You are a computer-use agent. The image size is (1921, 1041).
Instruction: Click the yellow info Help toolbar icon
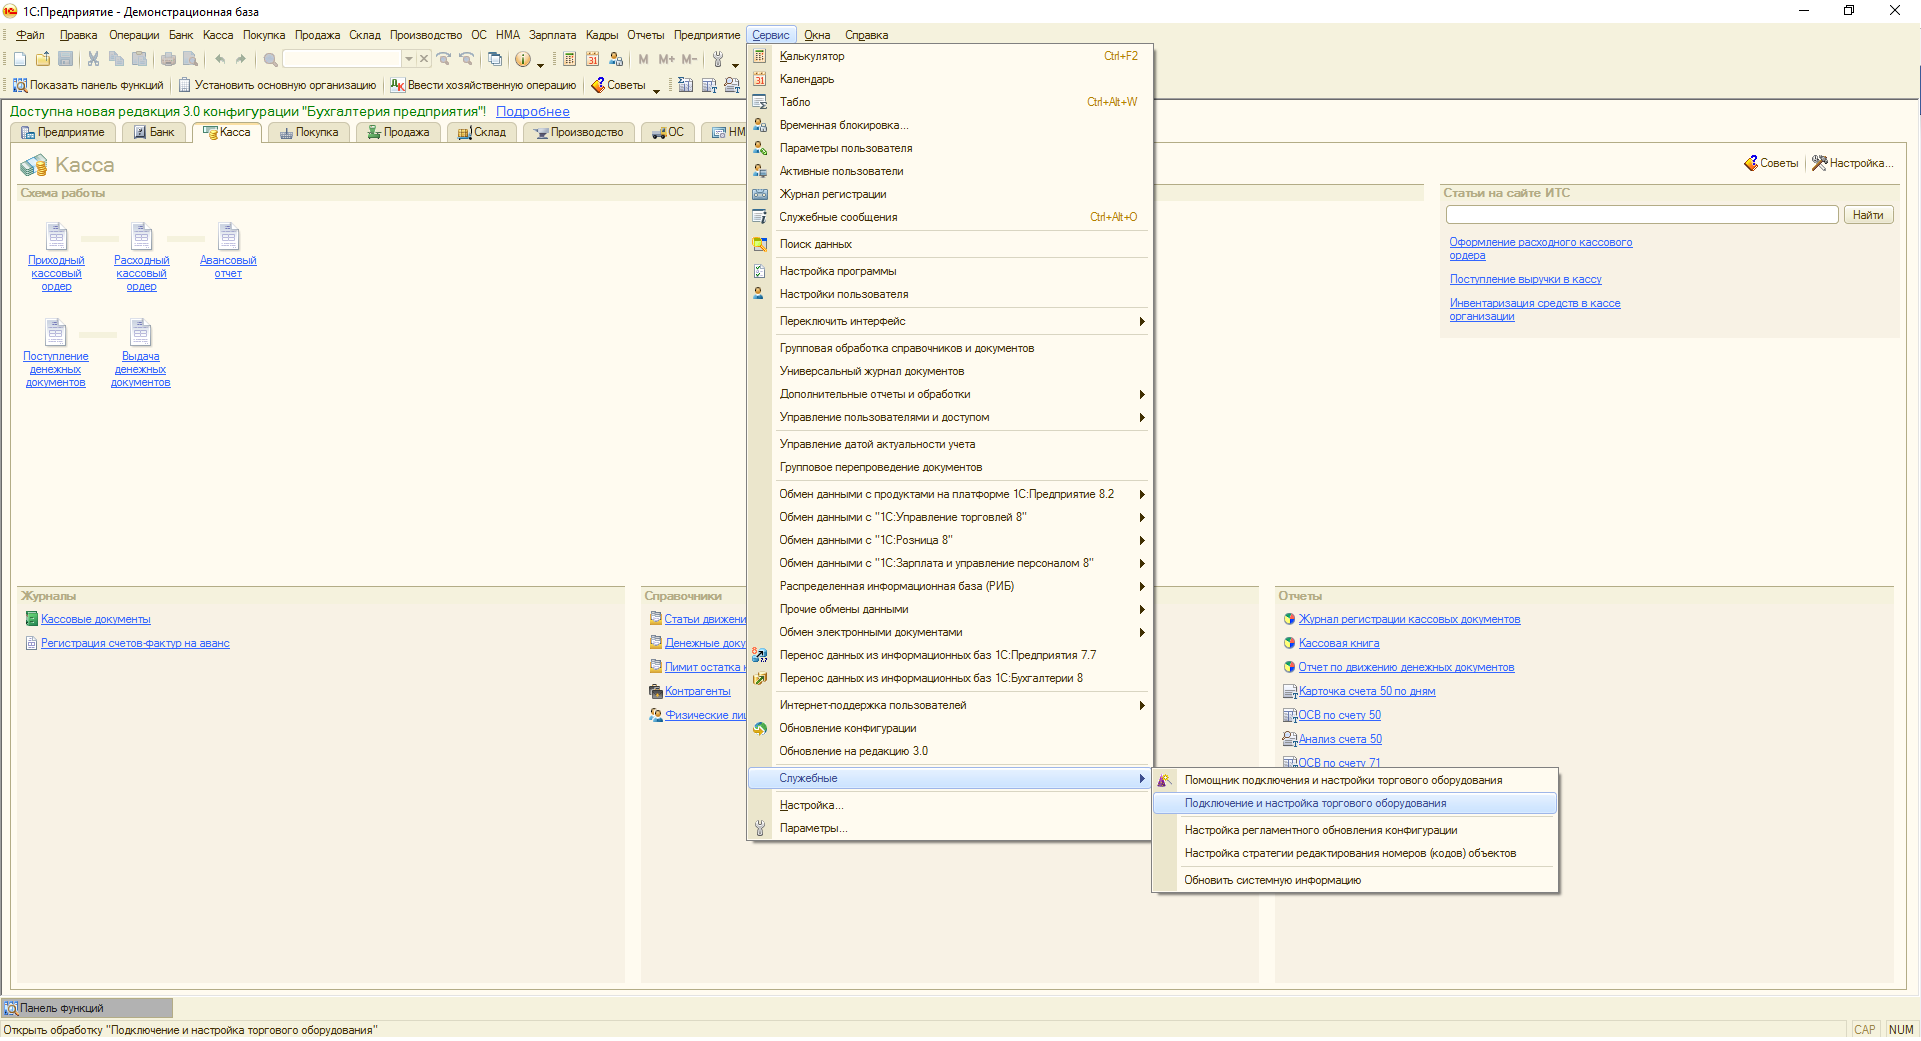523,59
